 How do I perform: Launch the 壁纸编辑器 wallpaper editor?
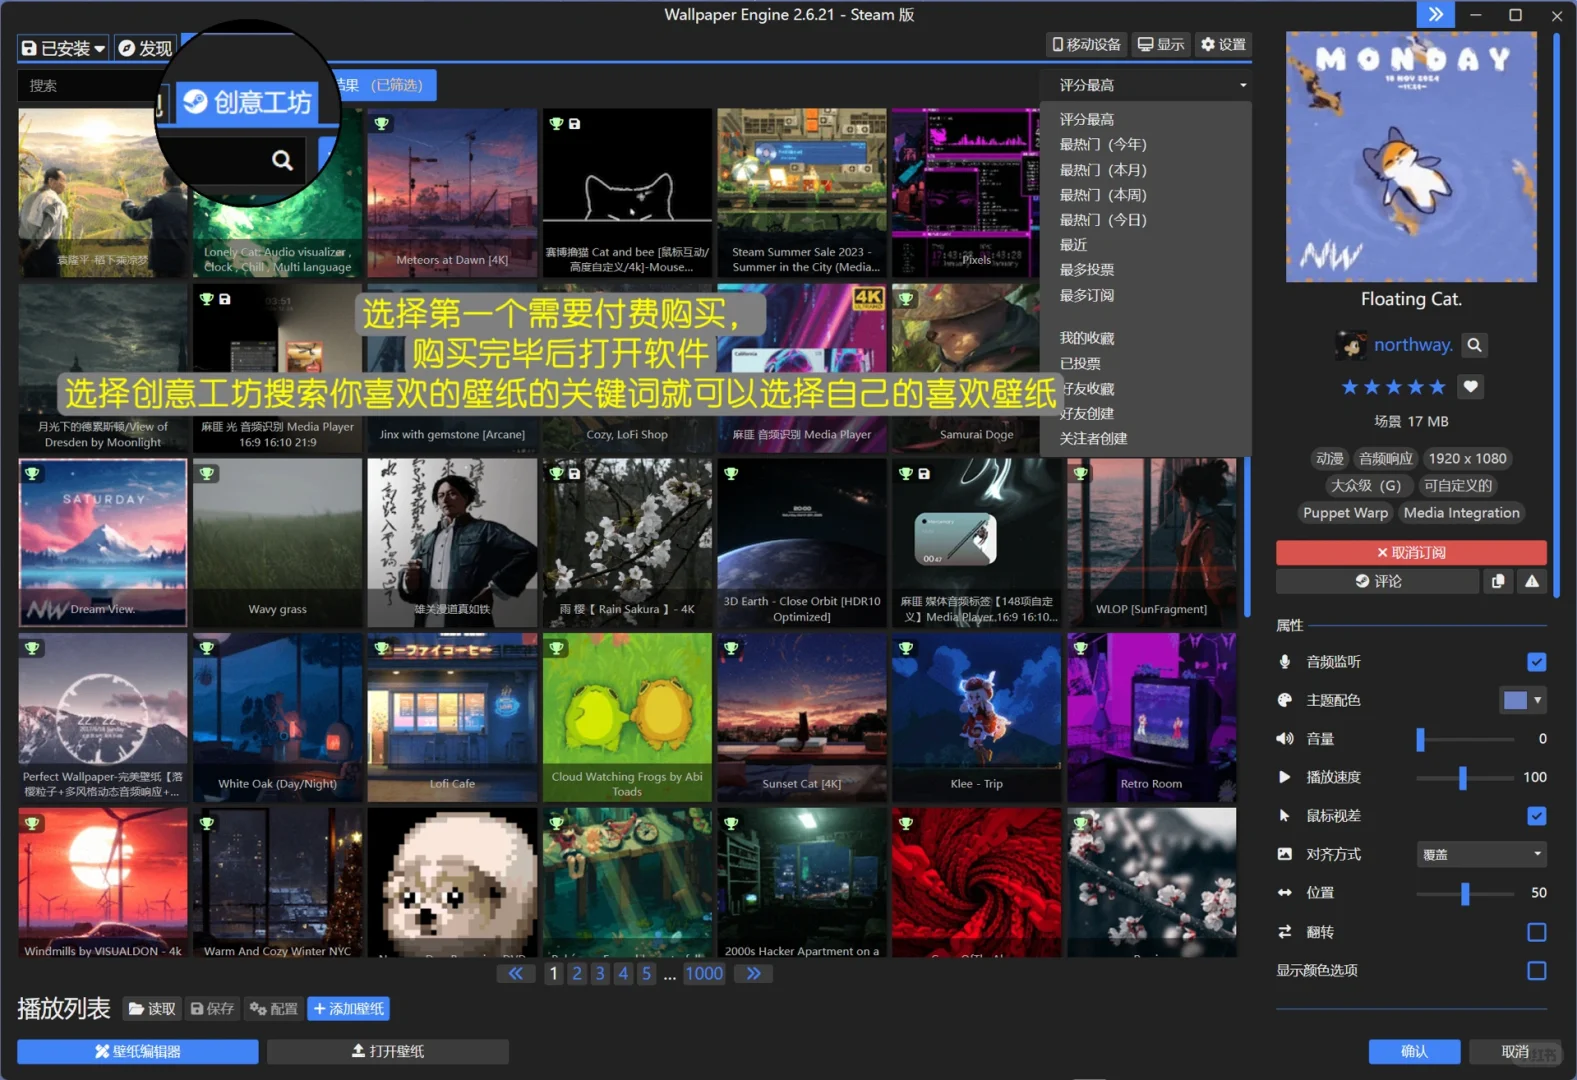(x=138, y=1051)
